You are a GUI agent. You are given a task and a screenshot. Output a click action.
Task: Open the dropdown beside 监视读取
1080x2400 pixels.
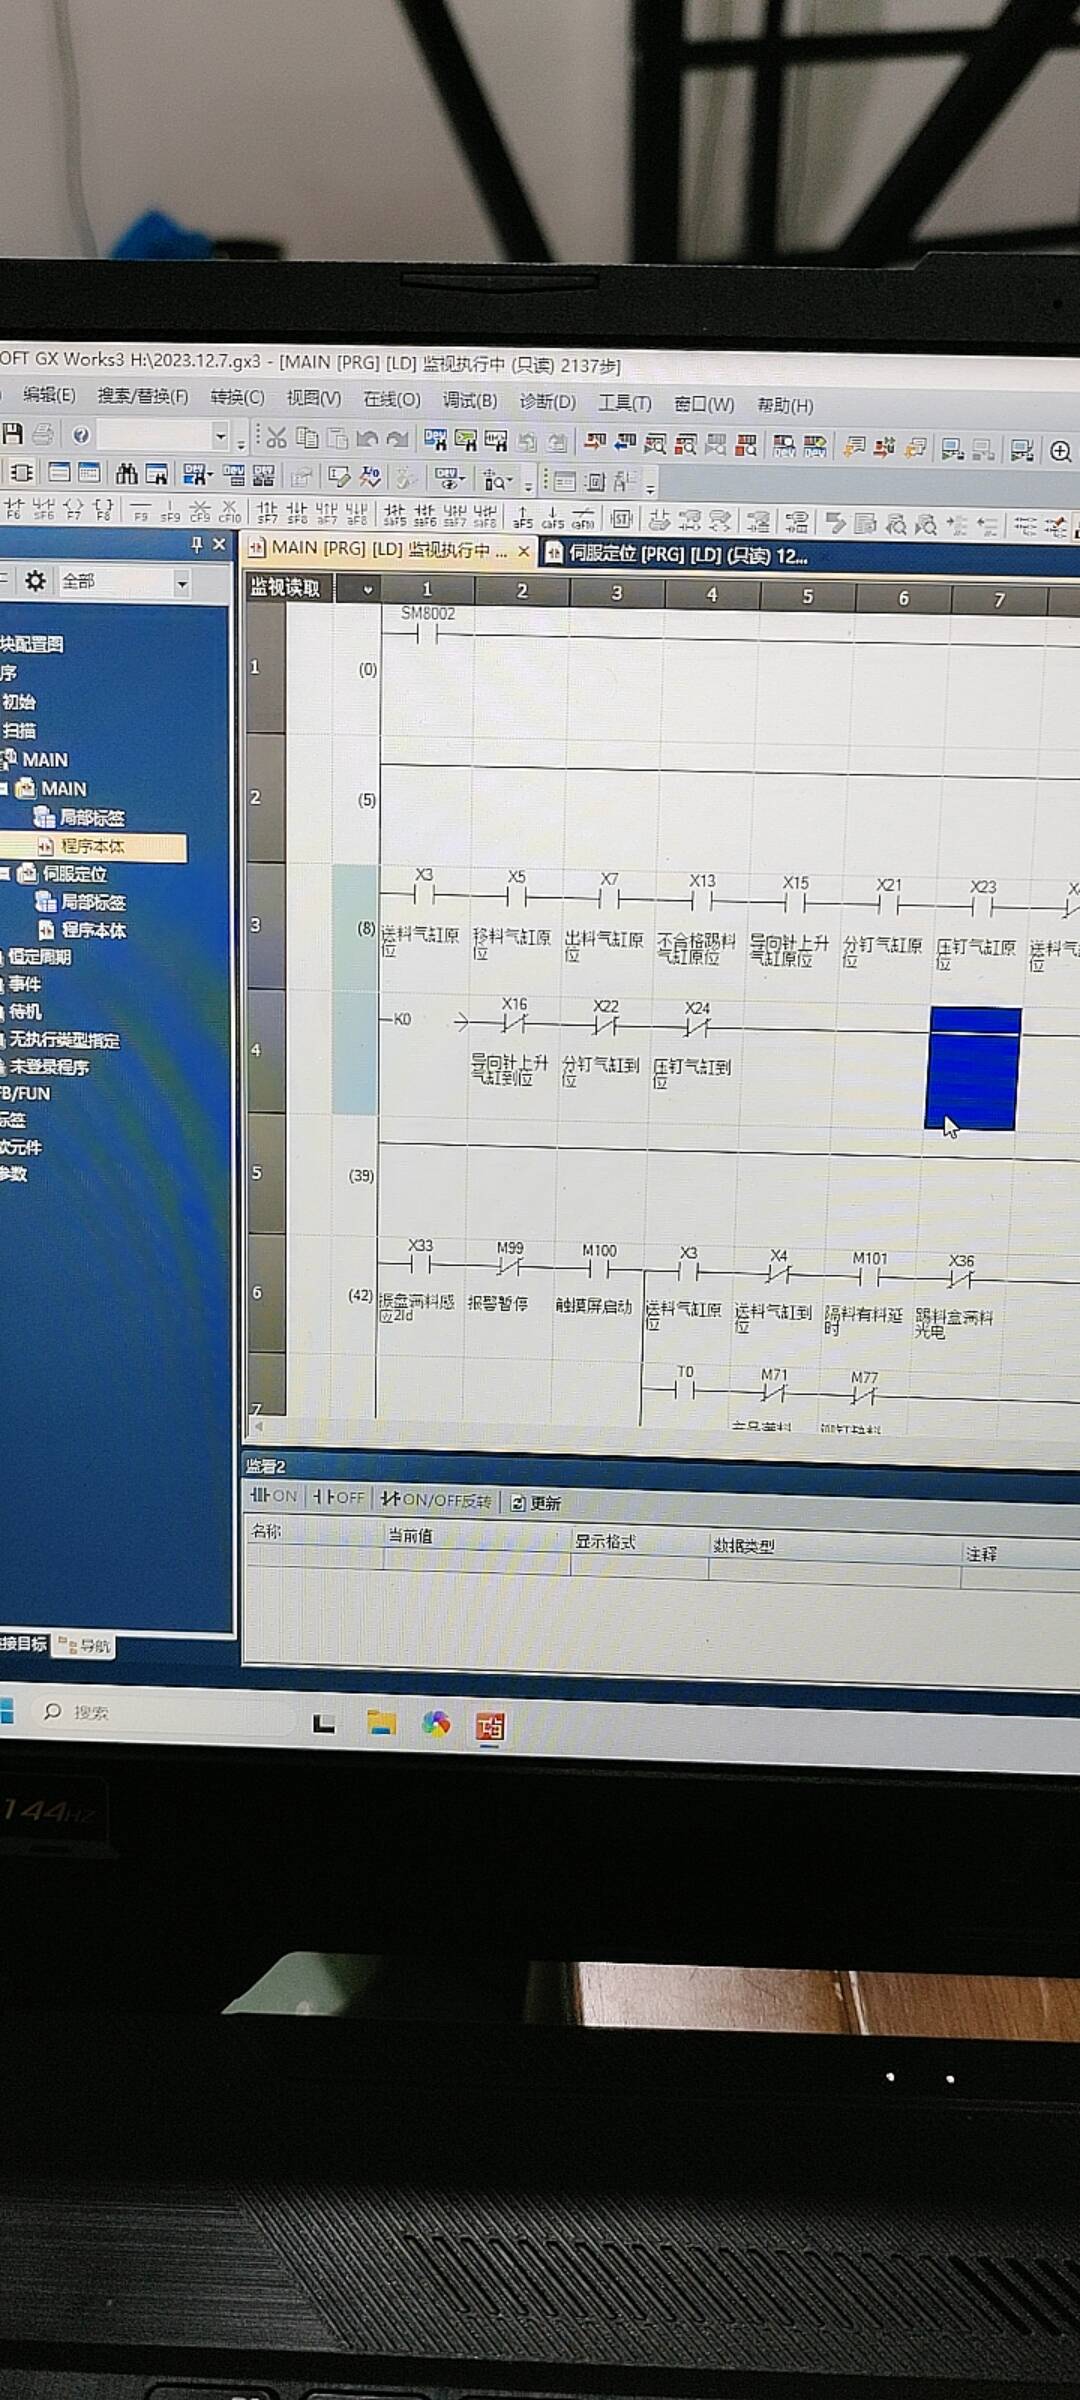coord(367,590)
